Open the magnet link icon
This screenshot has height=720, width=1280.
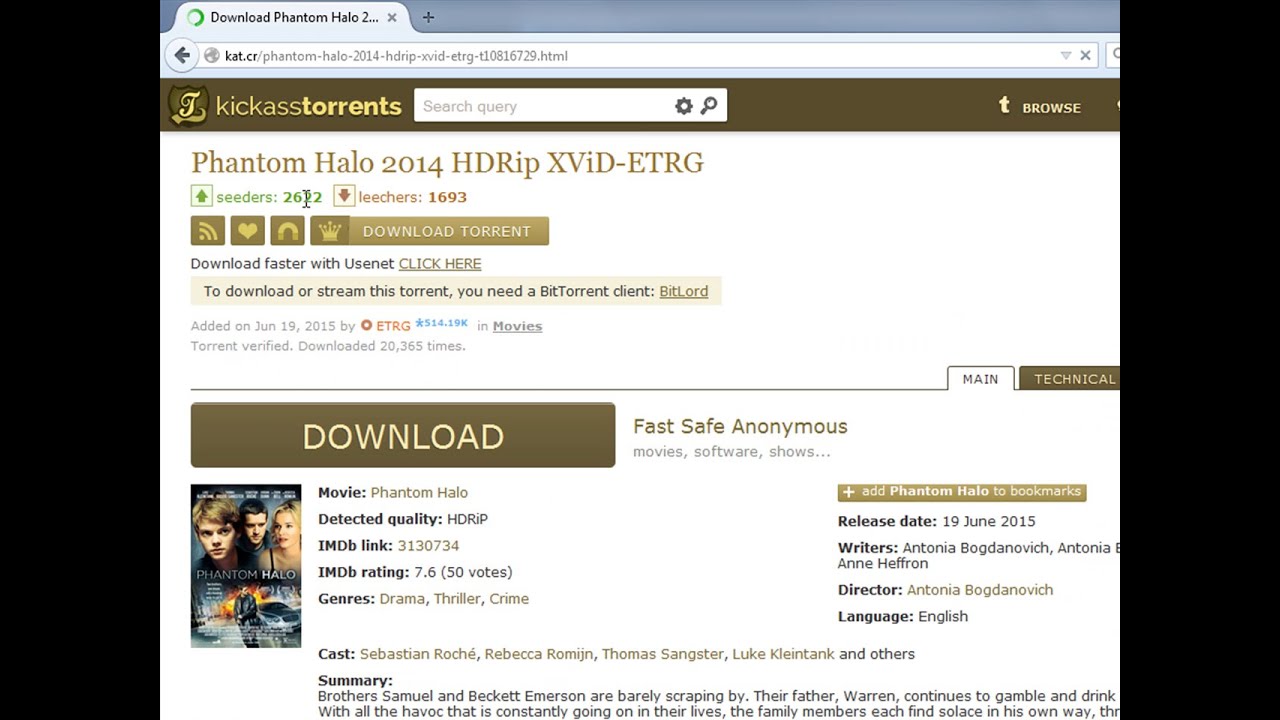287,231
